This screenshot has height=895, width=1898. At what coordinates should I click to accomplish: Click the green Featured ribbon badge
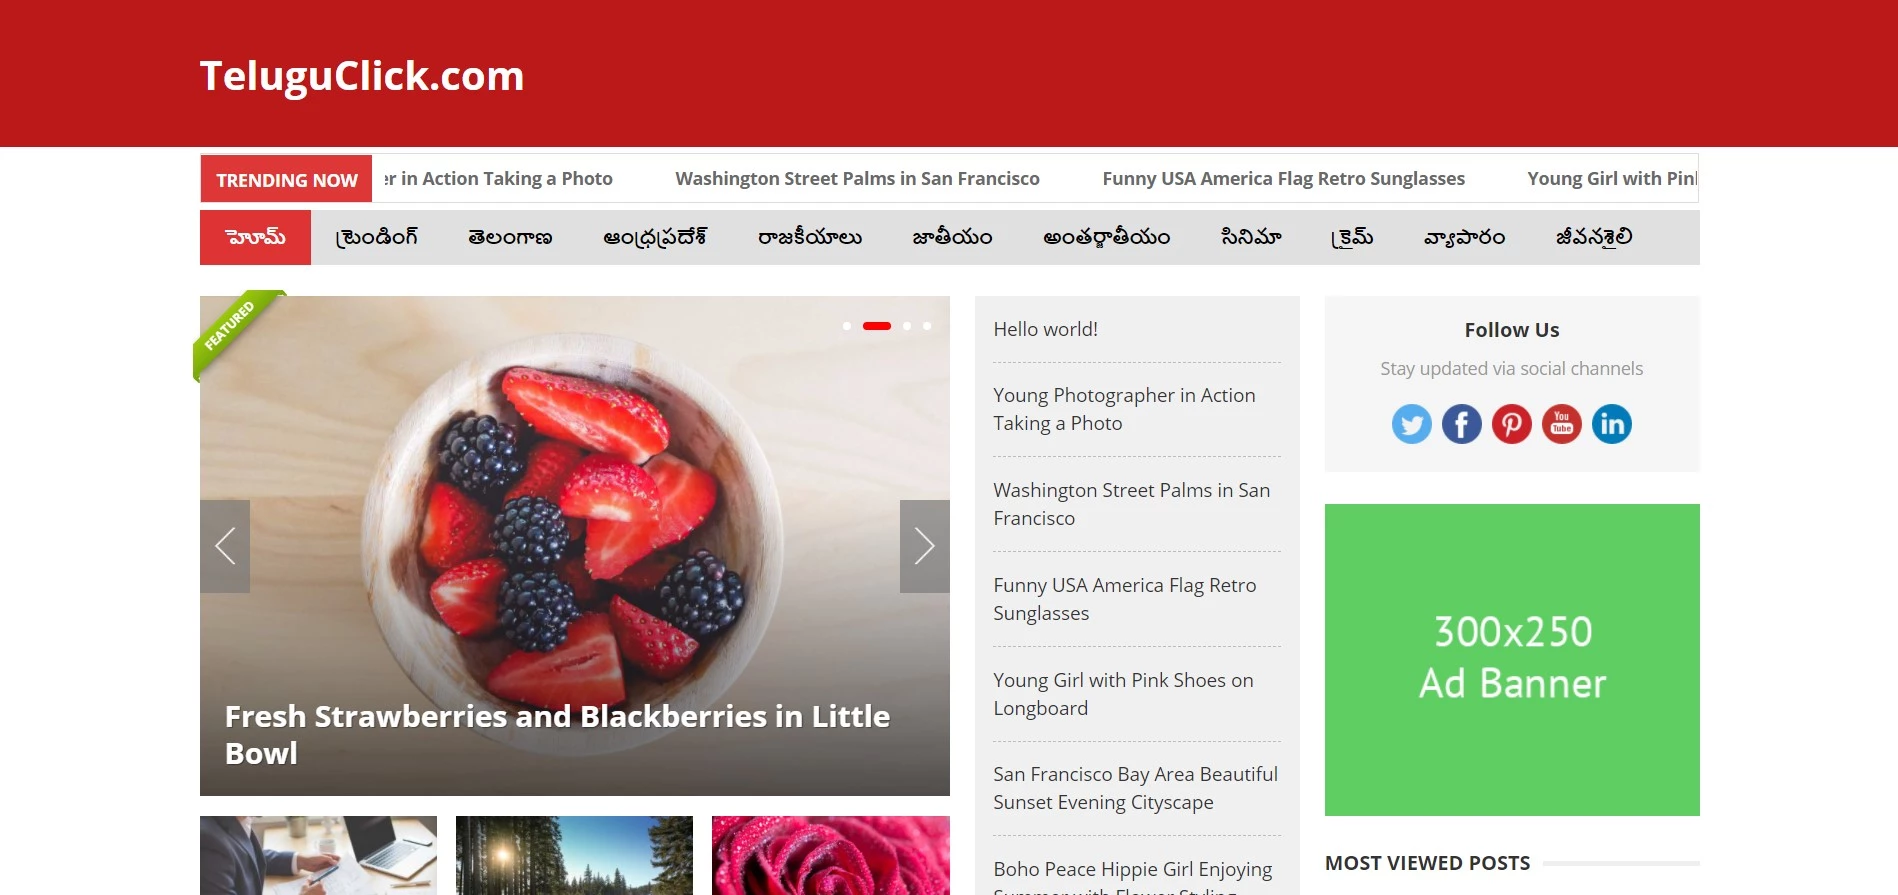click(x=236, y=333)
